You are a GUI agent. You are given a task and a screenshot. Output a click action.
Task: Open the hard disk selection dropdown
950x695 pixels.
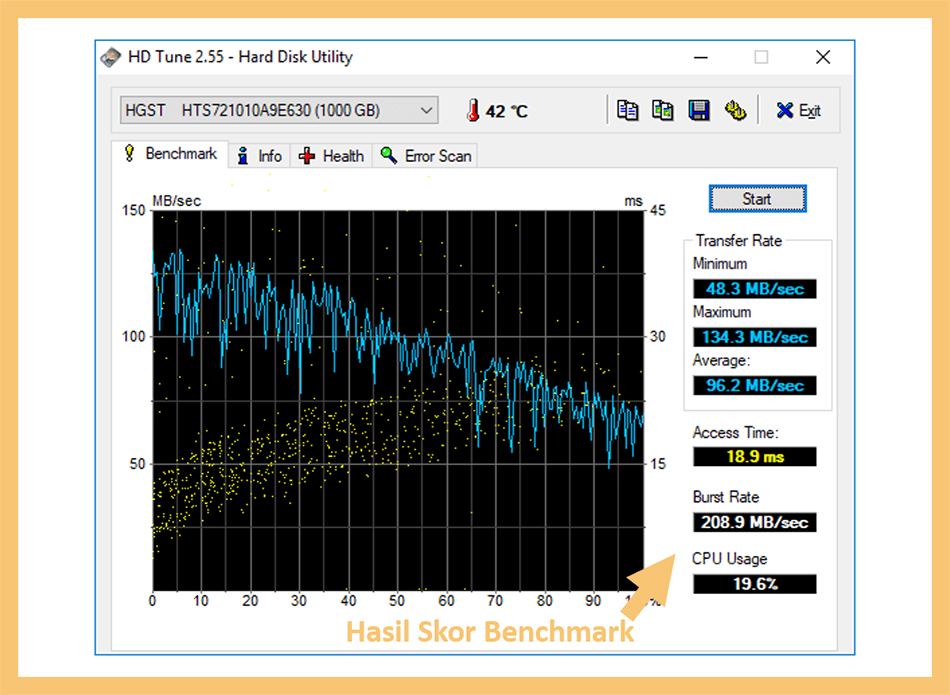click(x=279, y=110)
